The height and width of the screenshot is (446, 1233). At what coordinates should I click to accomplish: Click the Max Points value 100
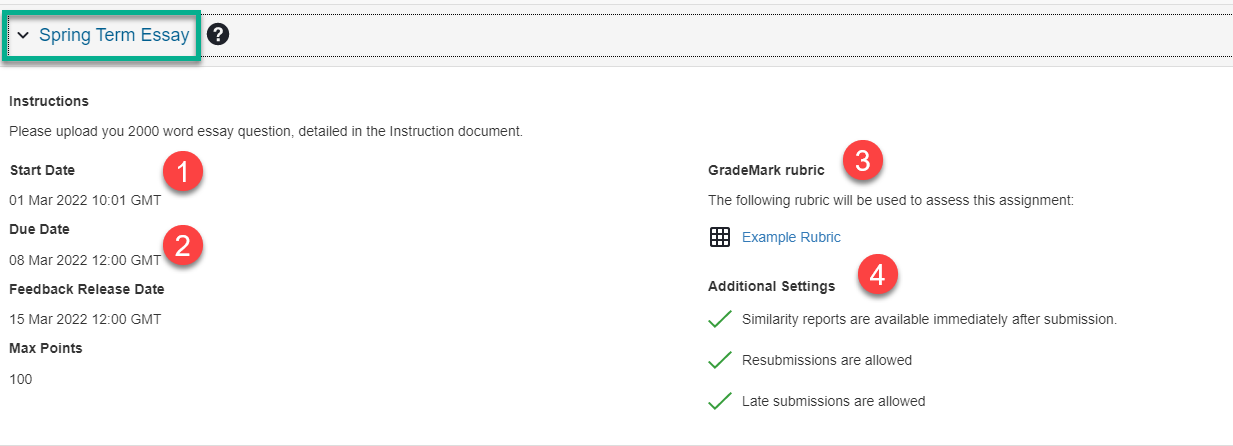click(21, 379)
